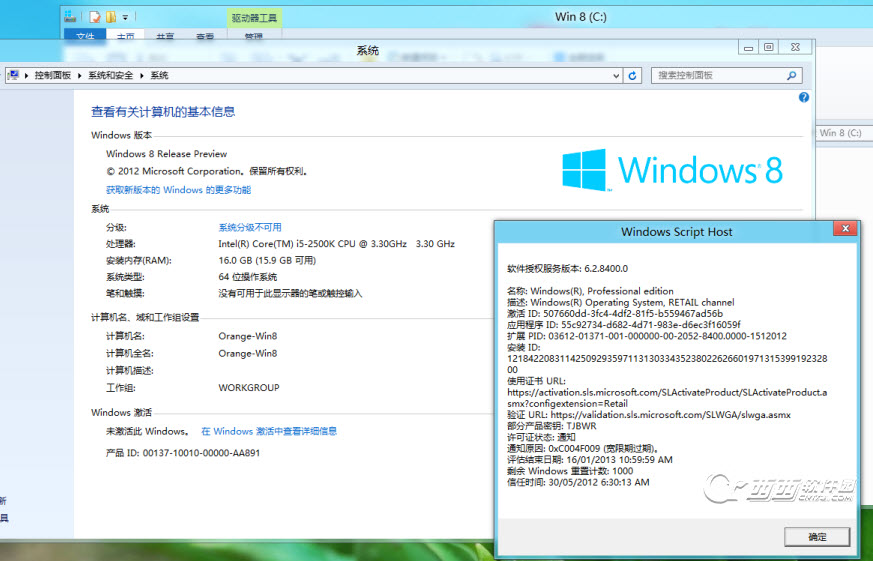This screenshot has width=873, height=561.
Task: Click the 64 位操作系统 value
Action: pyautogui.click(x=248, y=277)
